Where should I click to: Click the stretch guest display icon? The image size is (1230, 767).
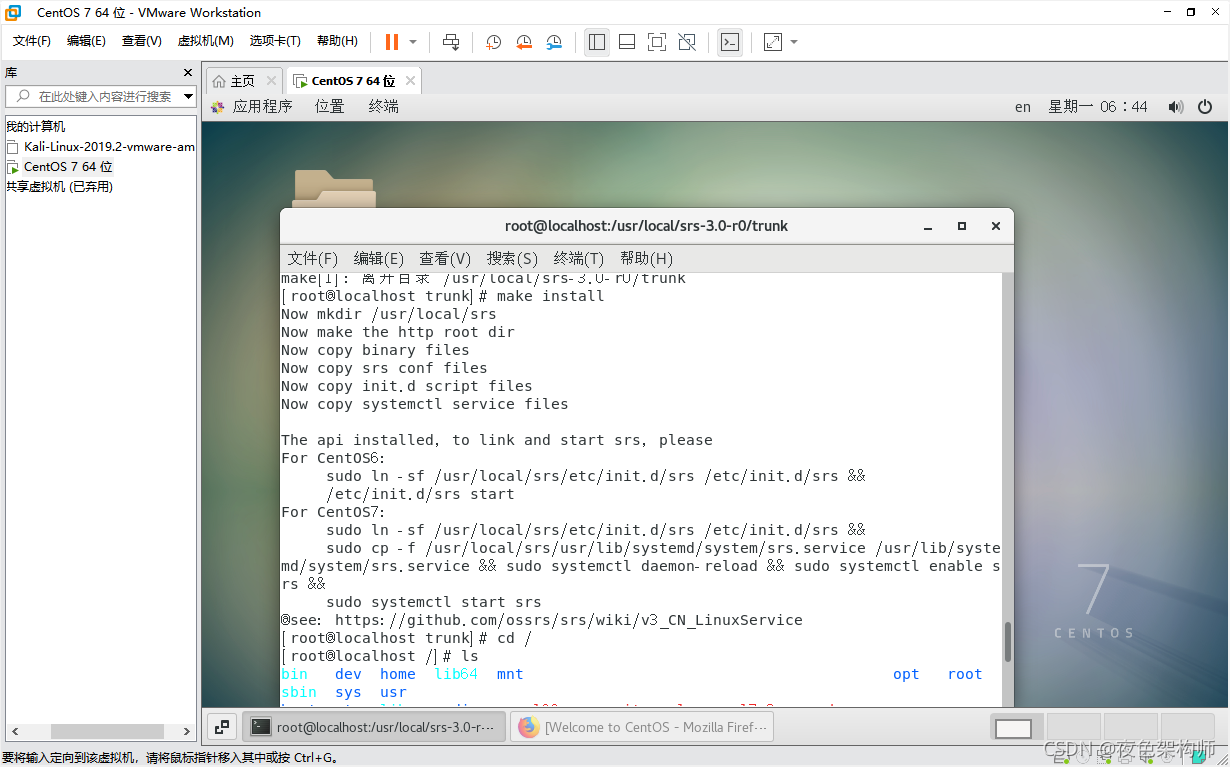(773, 42)
